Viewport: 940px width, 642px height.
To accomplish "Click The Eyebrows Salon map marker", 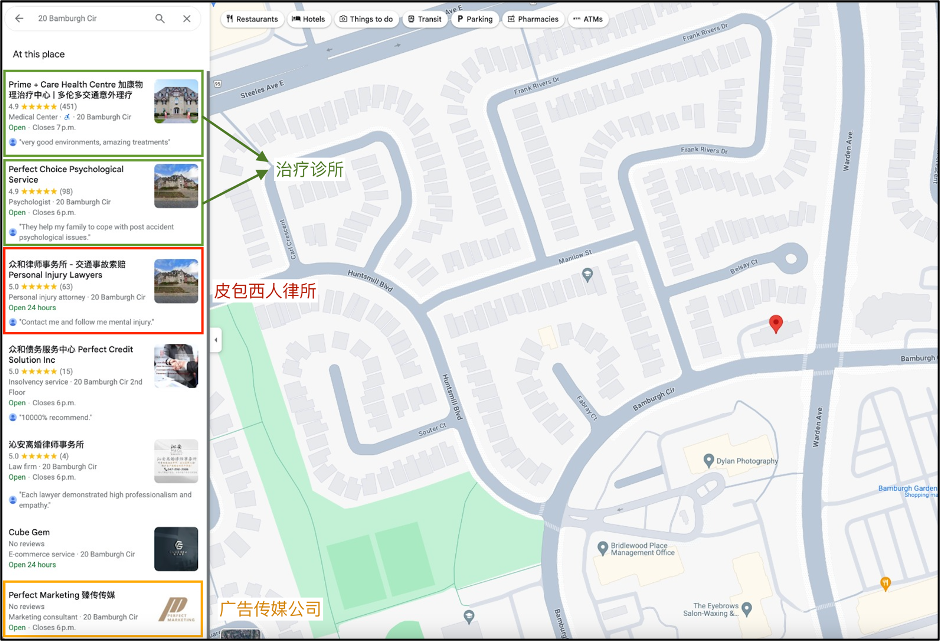I will tap(747, 609).
